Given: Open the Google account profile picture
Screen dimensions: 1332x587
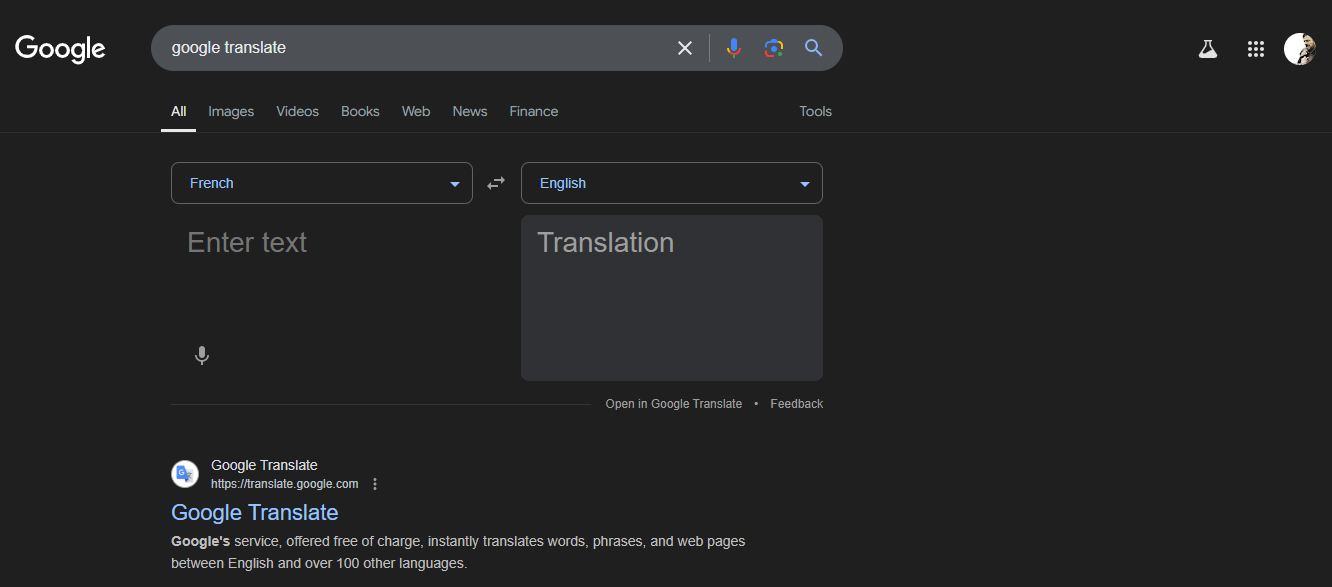Looking at the screenshot, I should click(1299, 49).
